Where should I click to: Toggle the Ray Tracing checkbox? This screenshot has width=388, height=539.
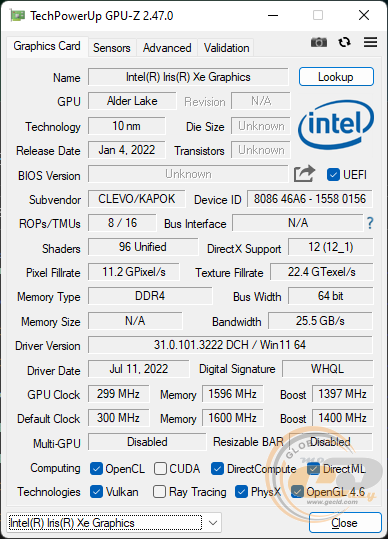(159, 492)
